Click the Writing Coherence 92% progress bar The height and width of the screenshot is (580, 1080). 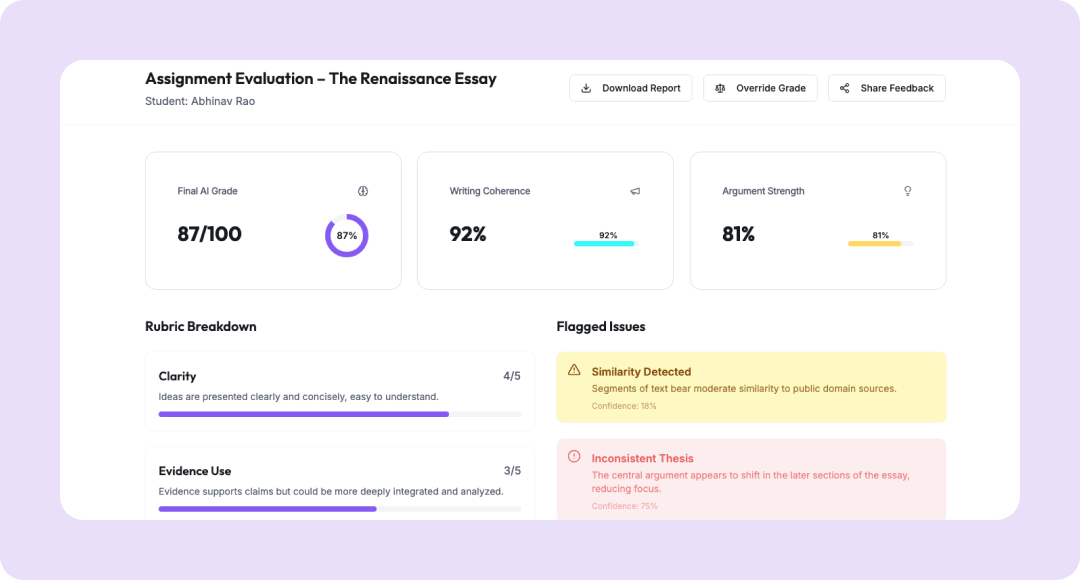[604, 243]
